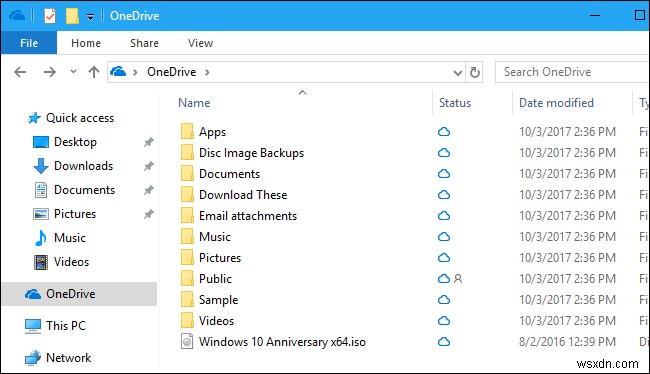Viewport: 650px width, 374px height.
Task: Refresh the OneDrive folder view
Action: (475, 72)
